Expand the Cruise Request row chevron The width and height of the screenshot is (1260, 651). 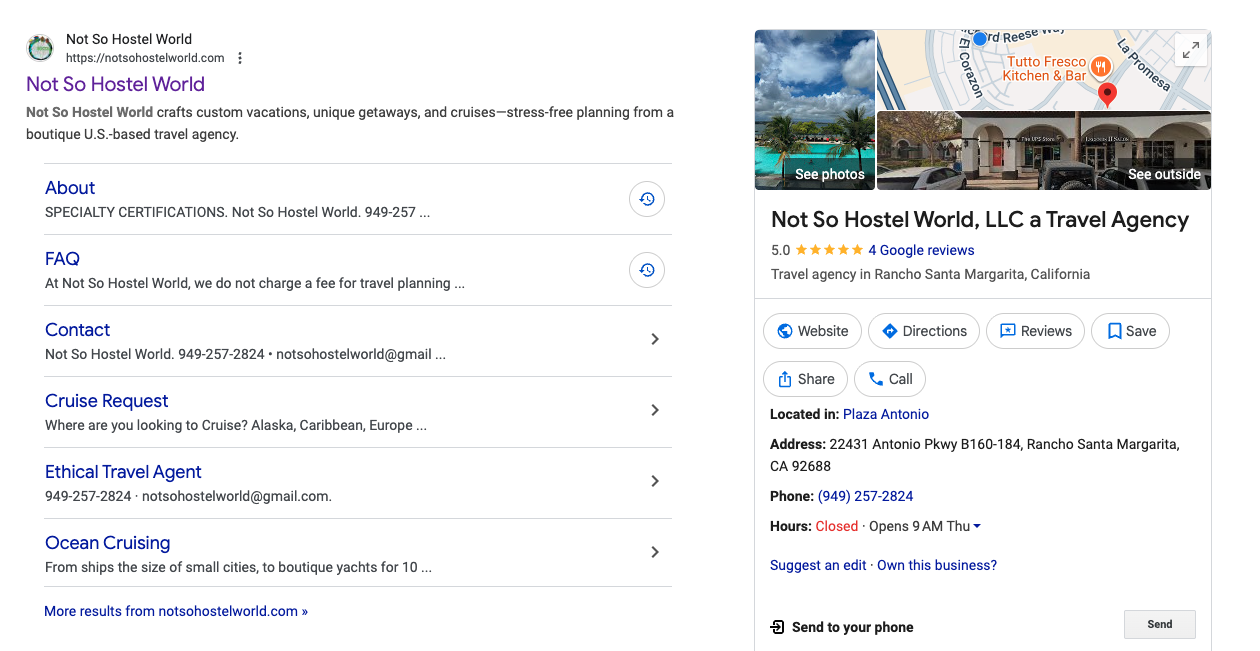655,410
